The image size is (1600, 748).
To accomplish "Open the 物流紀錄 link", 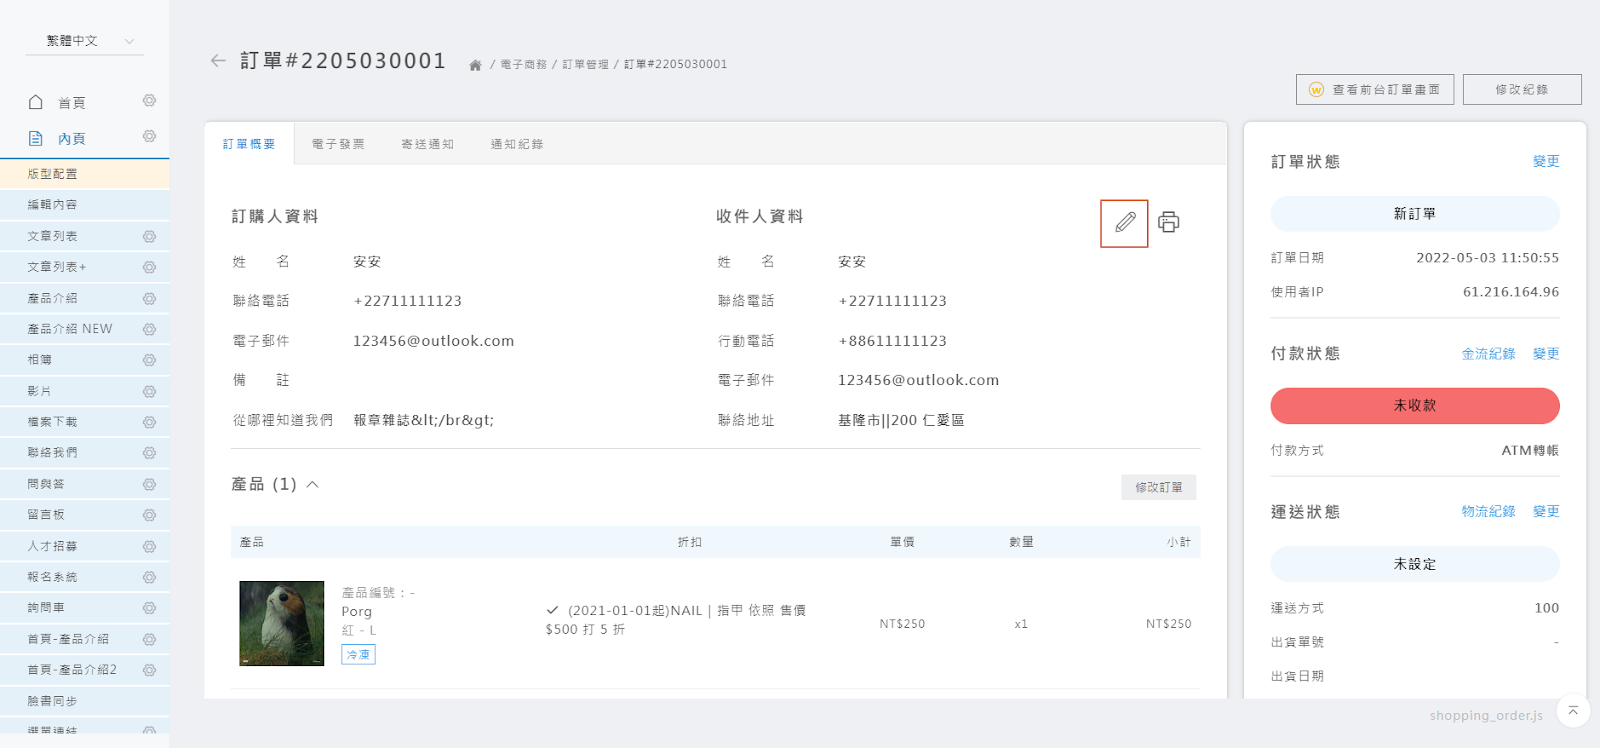I will [1488, 512].
